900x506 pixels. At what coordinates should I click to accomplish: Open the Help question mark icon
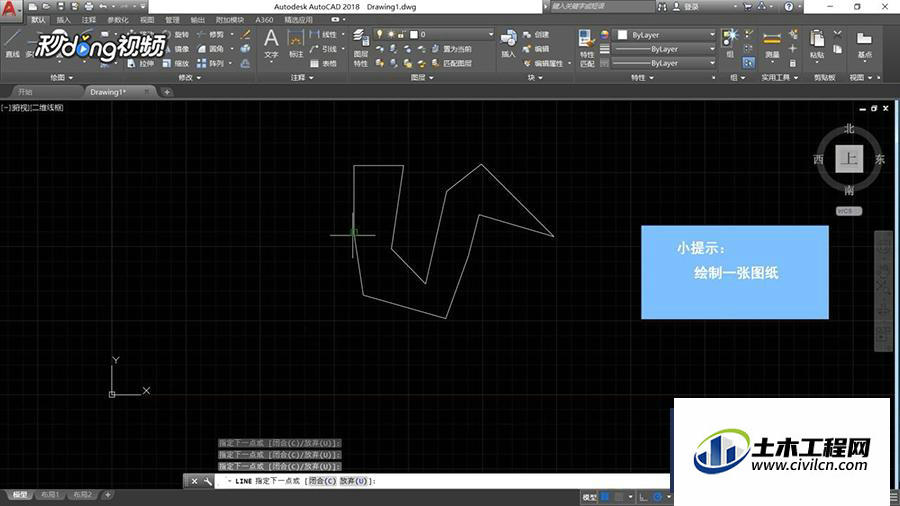click(x=789, y=7)
